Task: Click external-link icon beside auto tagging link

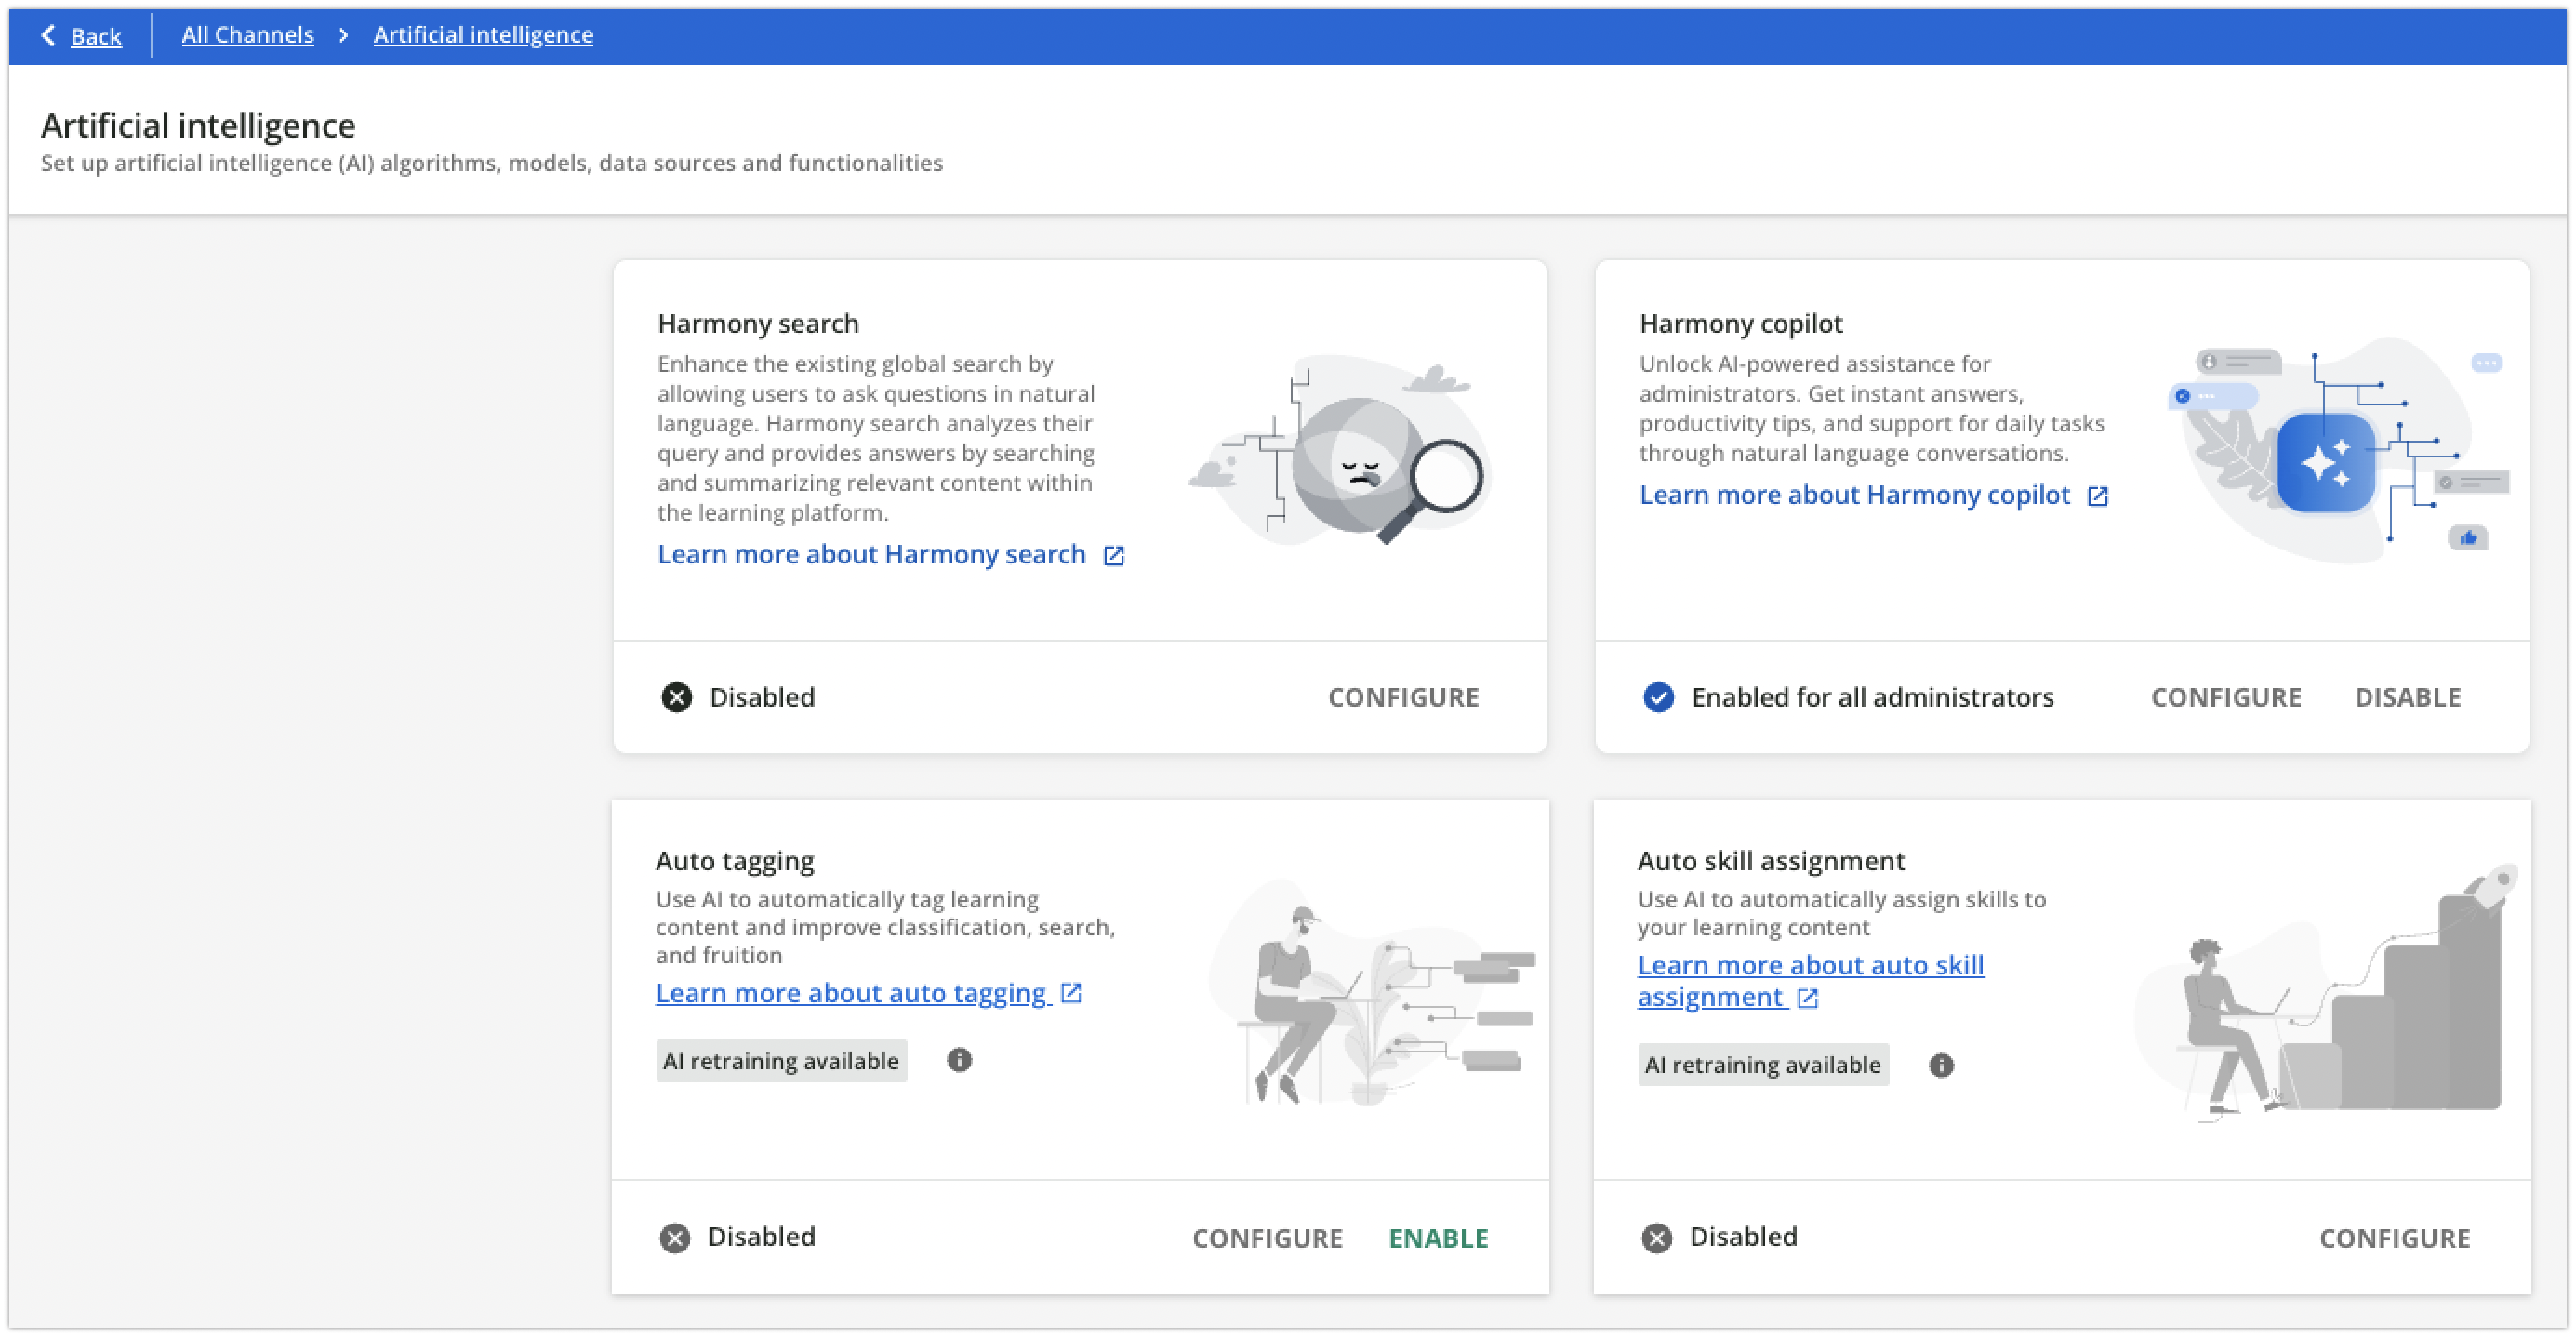Action: 1071,993
